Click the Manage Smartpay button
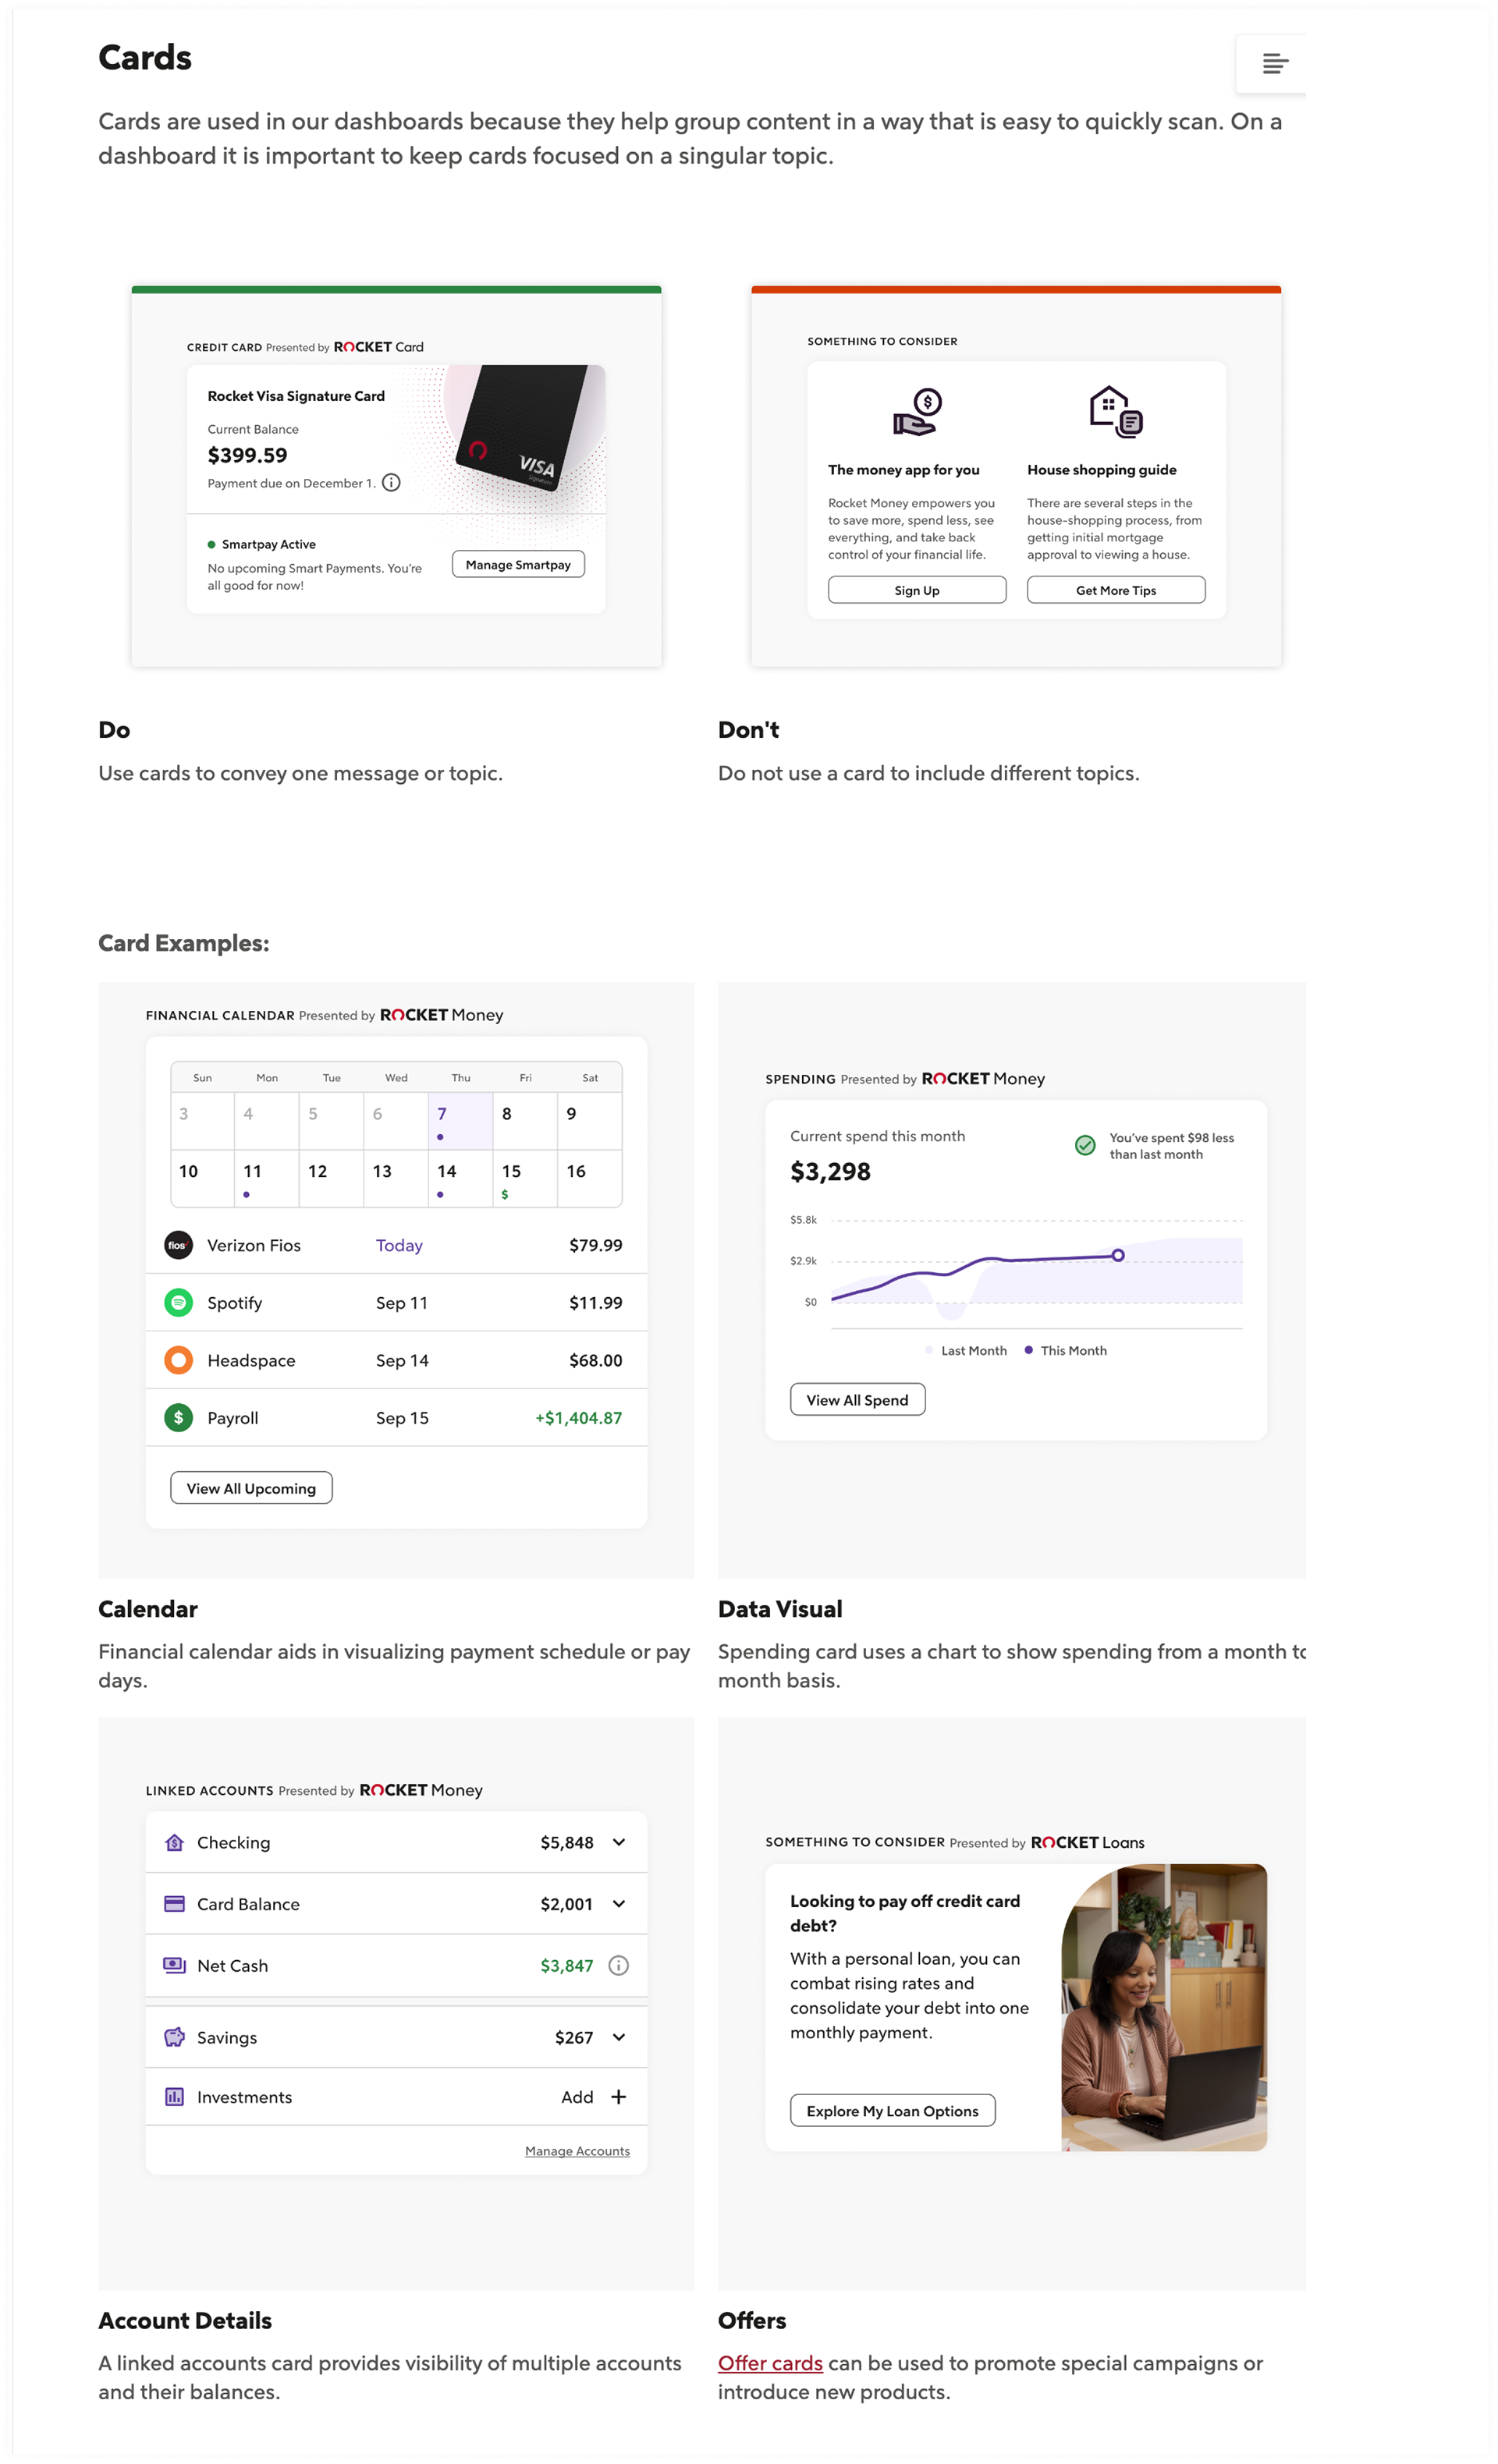Image resolution: width=1498 pixels, height=2464 pixels. pyautogui.click(x=518, y=564)
